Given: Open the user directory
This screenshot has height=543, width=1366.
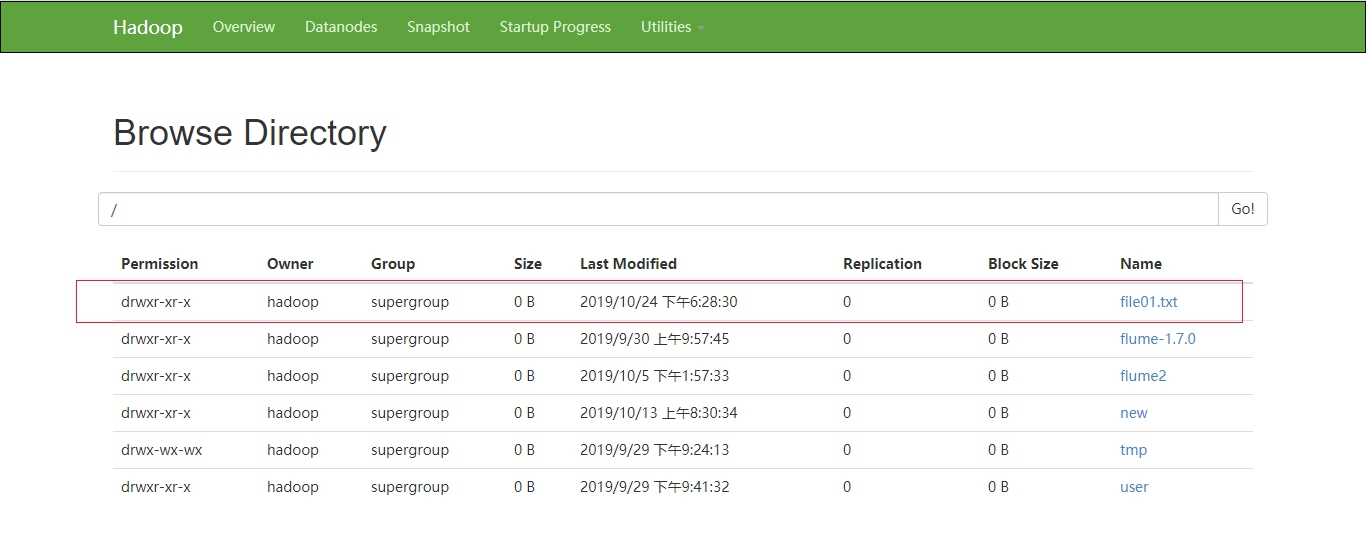Looking at the screenshot, I should coord(1134,486).
